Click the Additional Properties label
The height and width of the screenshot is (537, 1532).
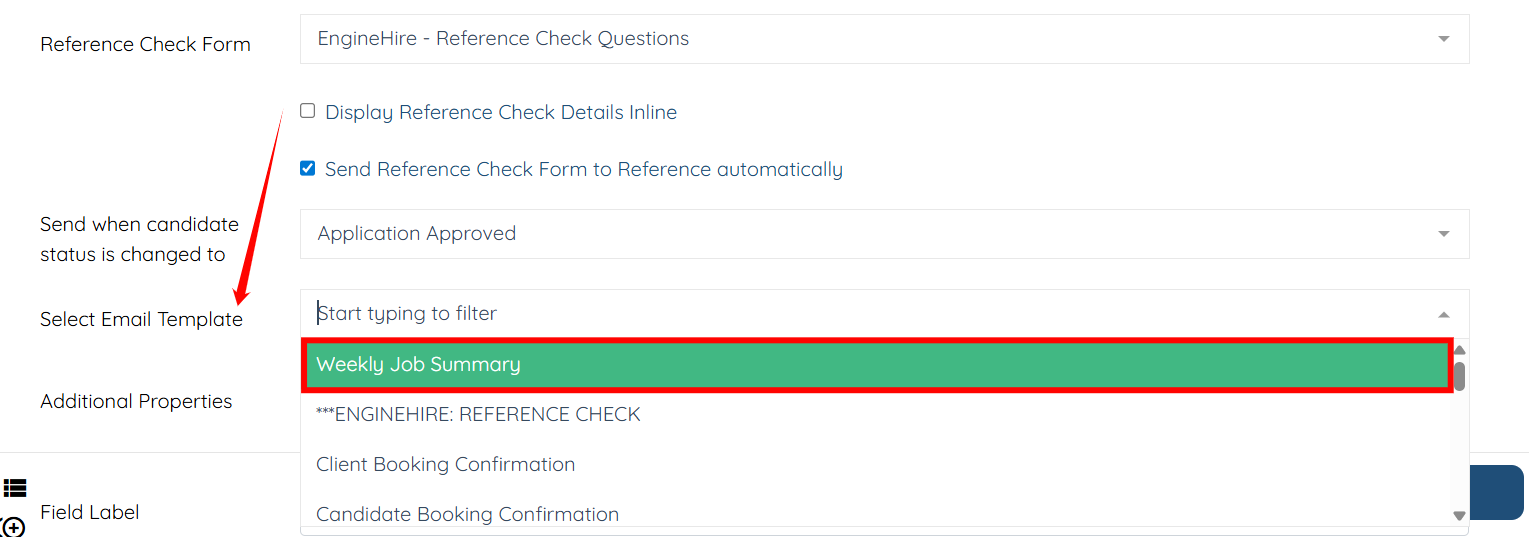click(x=136, y=401)
